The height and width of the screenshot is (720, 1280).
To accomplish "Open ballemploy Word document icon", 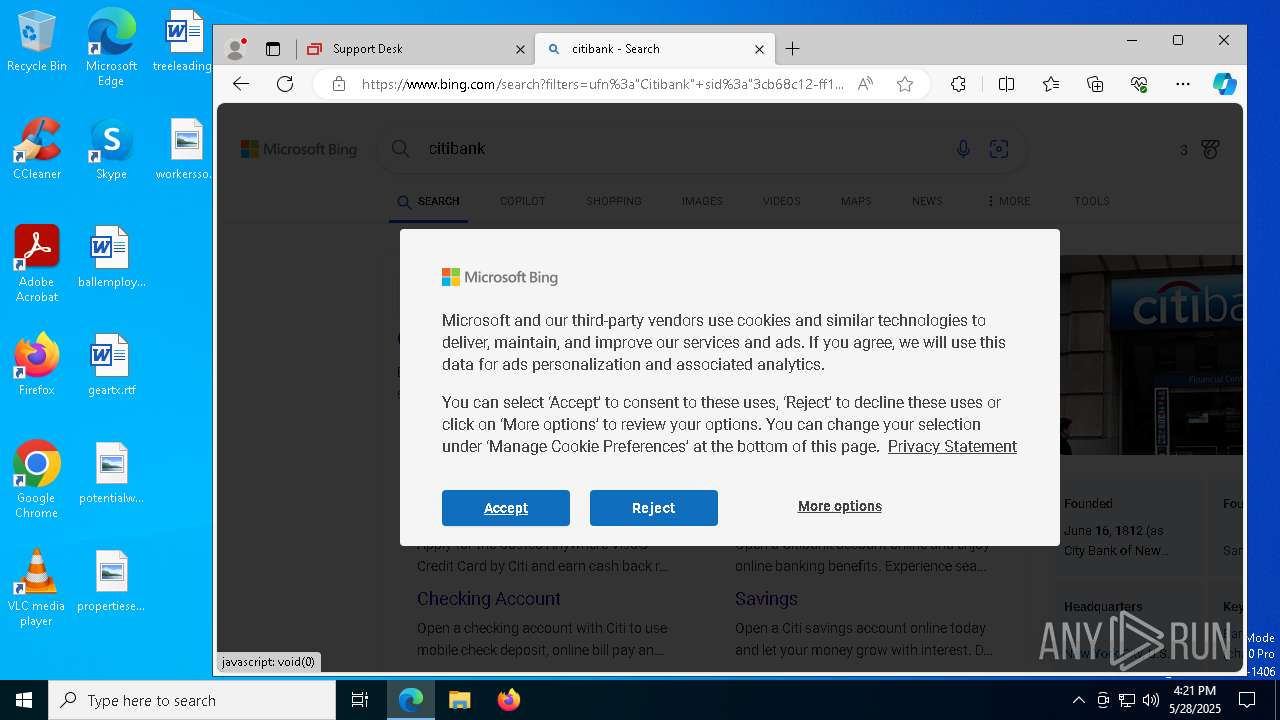I will [x=111, y=257].
